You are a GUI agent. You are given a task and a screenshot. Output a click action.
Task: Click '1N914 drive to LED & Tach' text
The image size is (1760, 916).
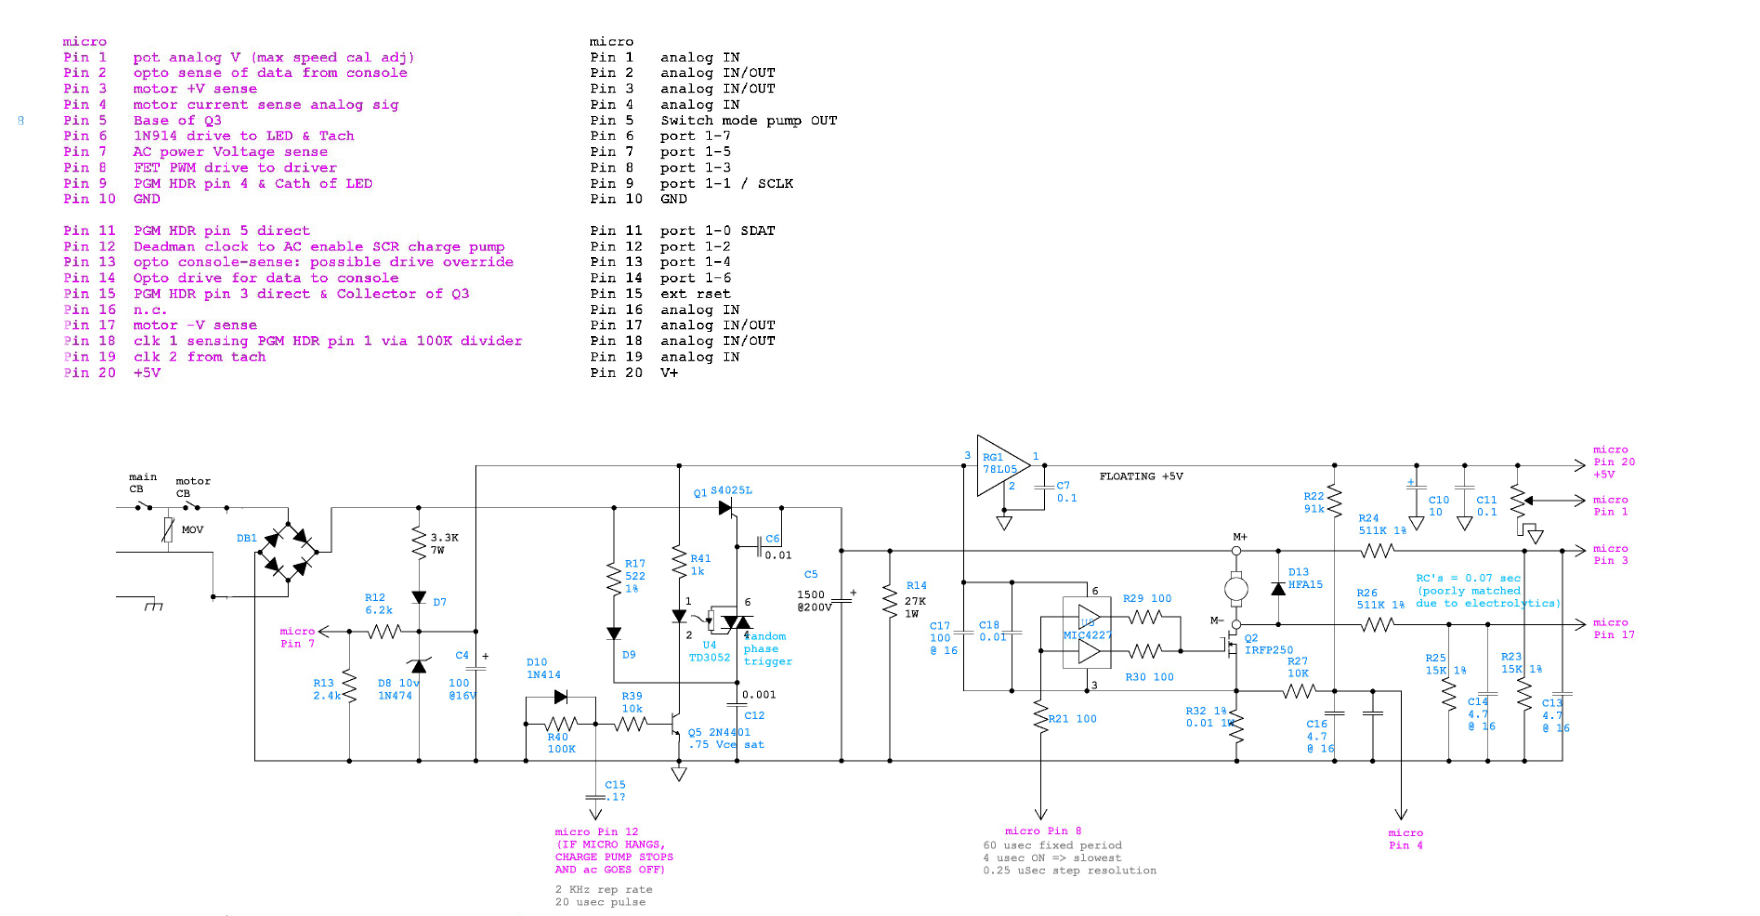coord(244,136)
